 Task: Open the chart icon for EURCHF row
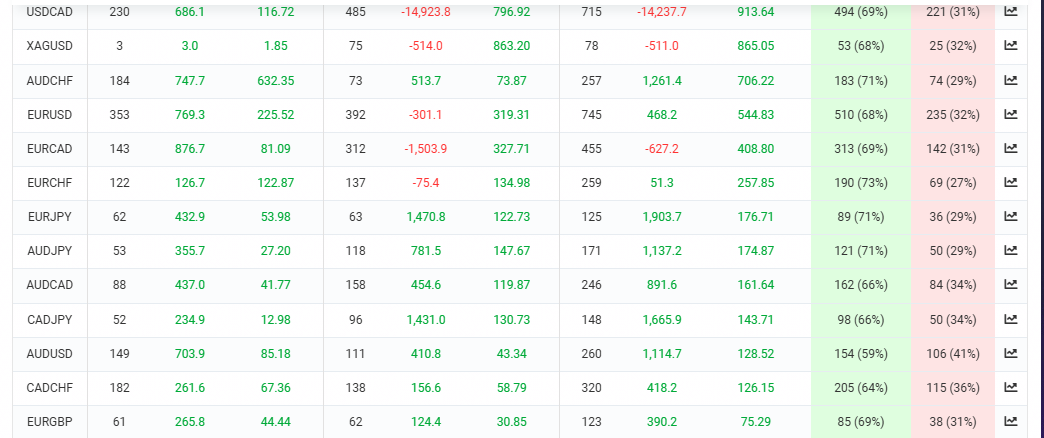pyautogui.click(x=1010, y=182)
